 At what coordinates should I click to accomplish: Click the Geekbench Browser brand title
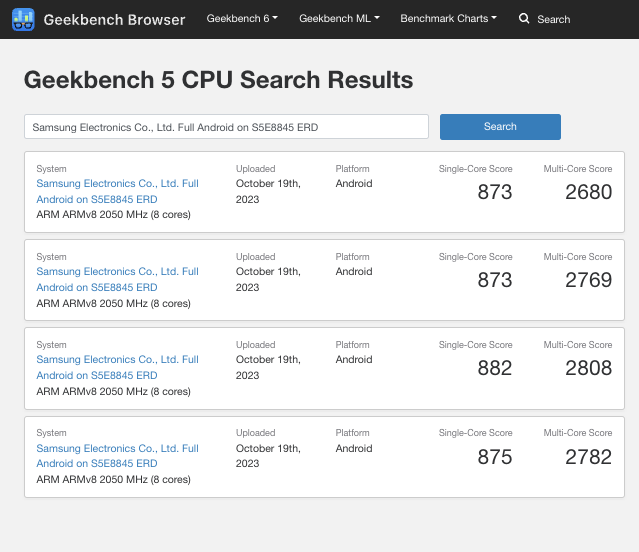point(114,20)
